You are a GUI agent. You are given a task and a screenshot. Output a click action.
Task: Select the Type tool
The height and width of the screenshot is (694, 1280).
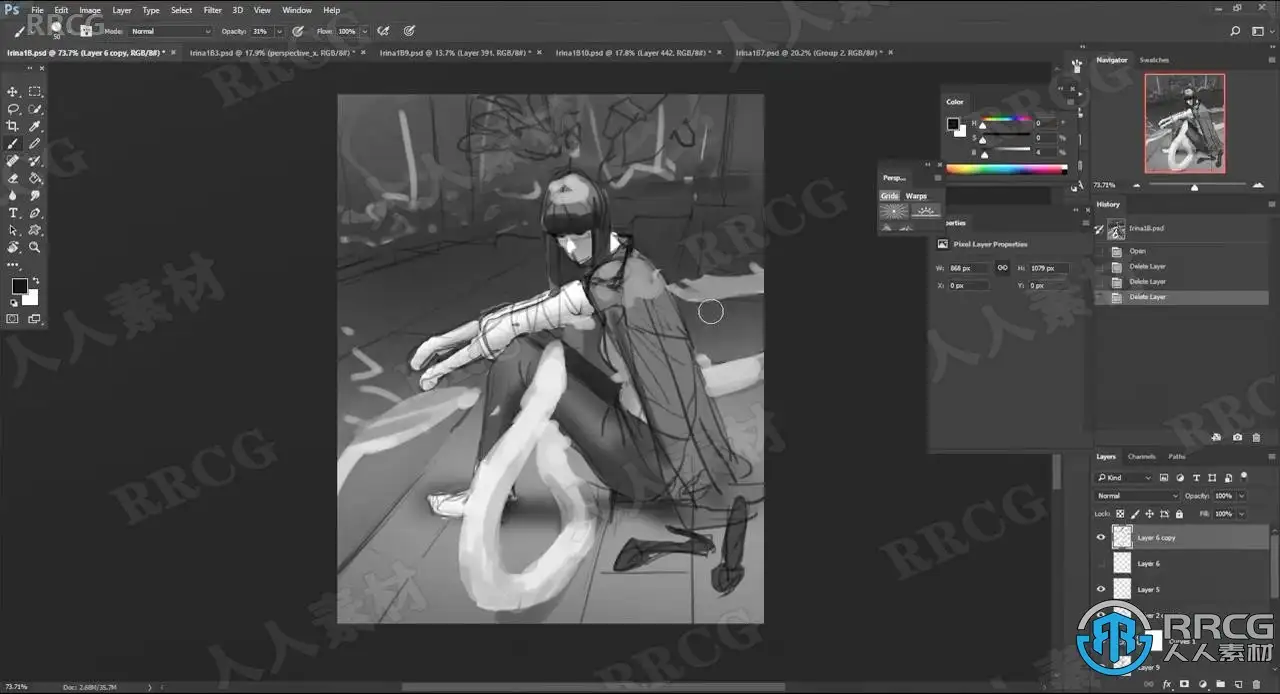(13, 213)
